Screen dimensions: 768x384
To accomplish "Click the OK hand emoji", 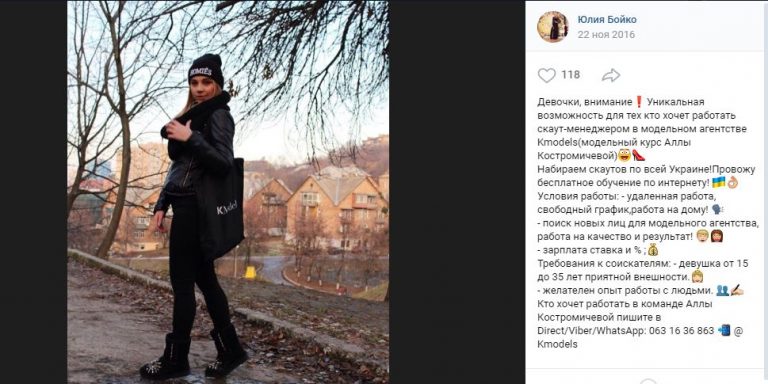I will click(733, 182).
